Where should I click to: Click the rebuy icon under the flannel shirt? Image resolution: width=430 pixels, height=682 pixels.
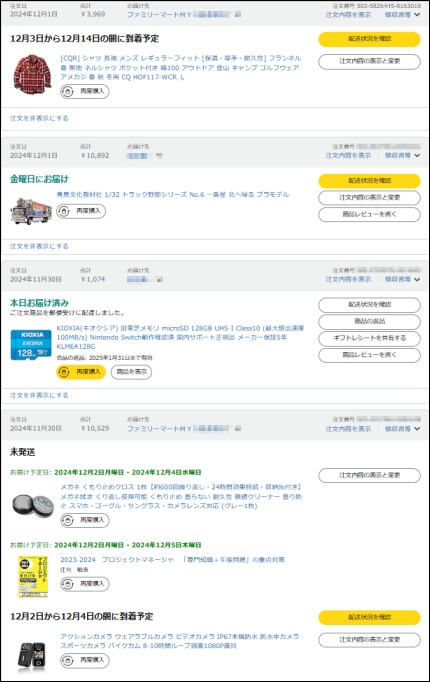[68, 91]
